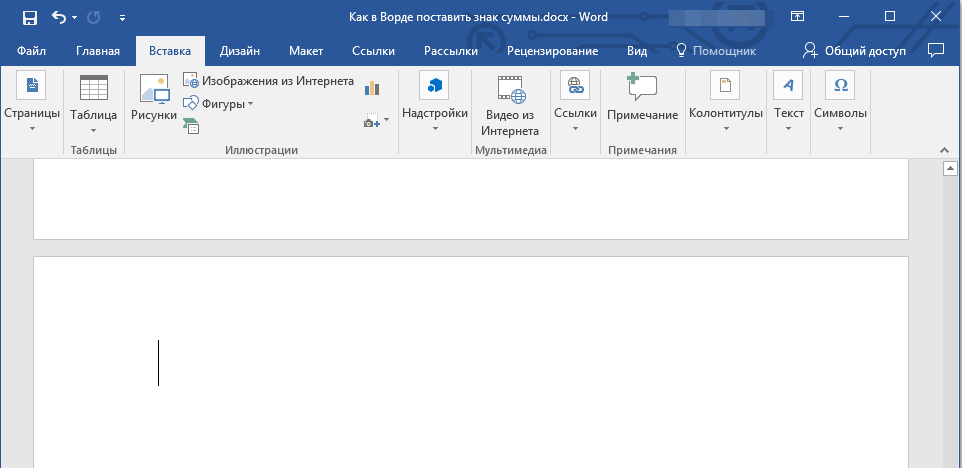Click the vertical scrollbar up arrow

point(951,169)
